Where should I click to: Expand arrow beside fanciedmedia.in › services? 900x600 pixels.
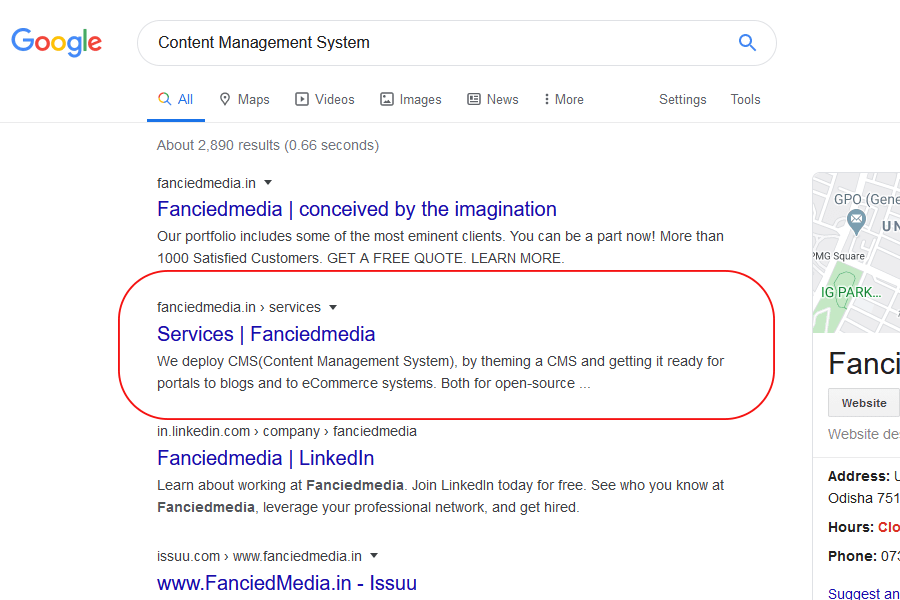tap(333, 308)
